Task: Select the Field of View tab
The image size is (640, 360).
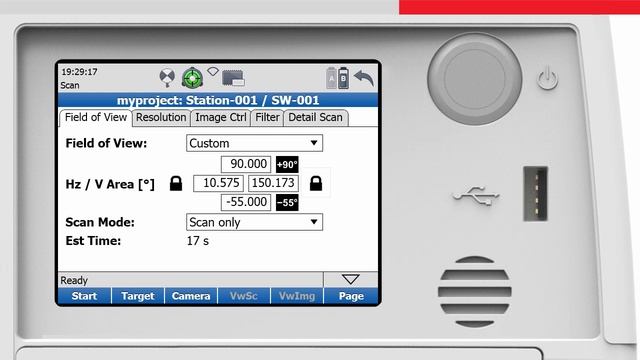Action: (x=96, y=118)
